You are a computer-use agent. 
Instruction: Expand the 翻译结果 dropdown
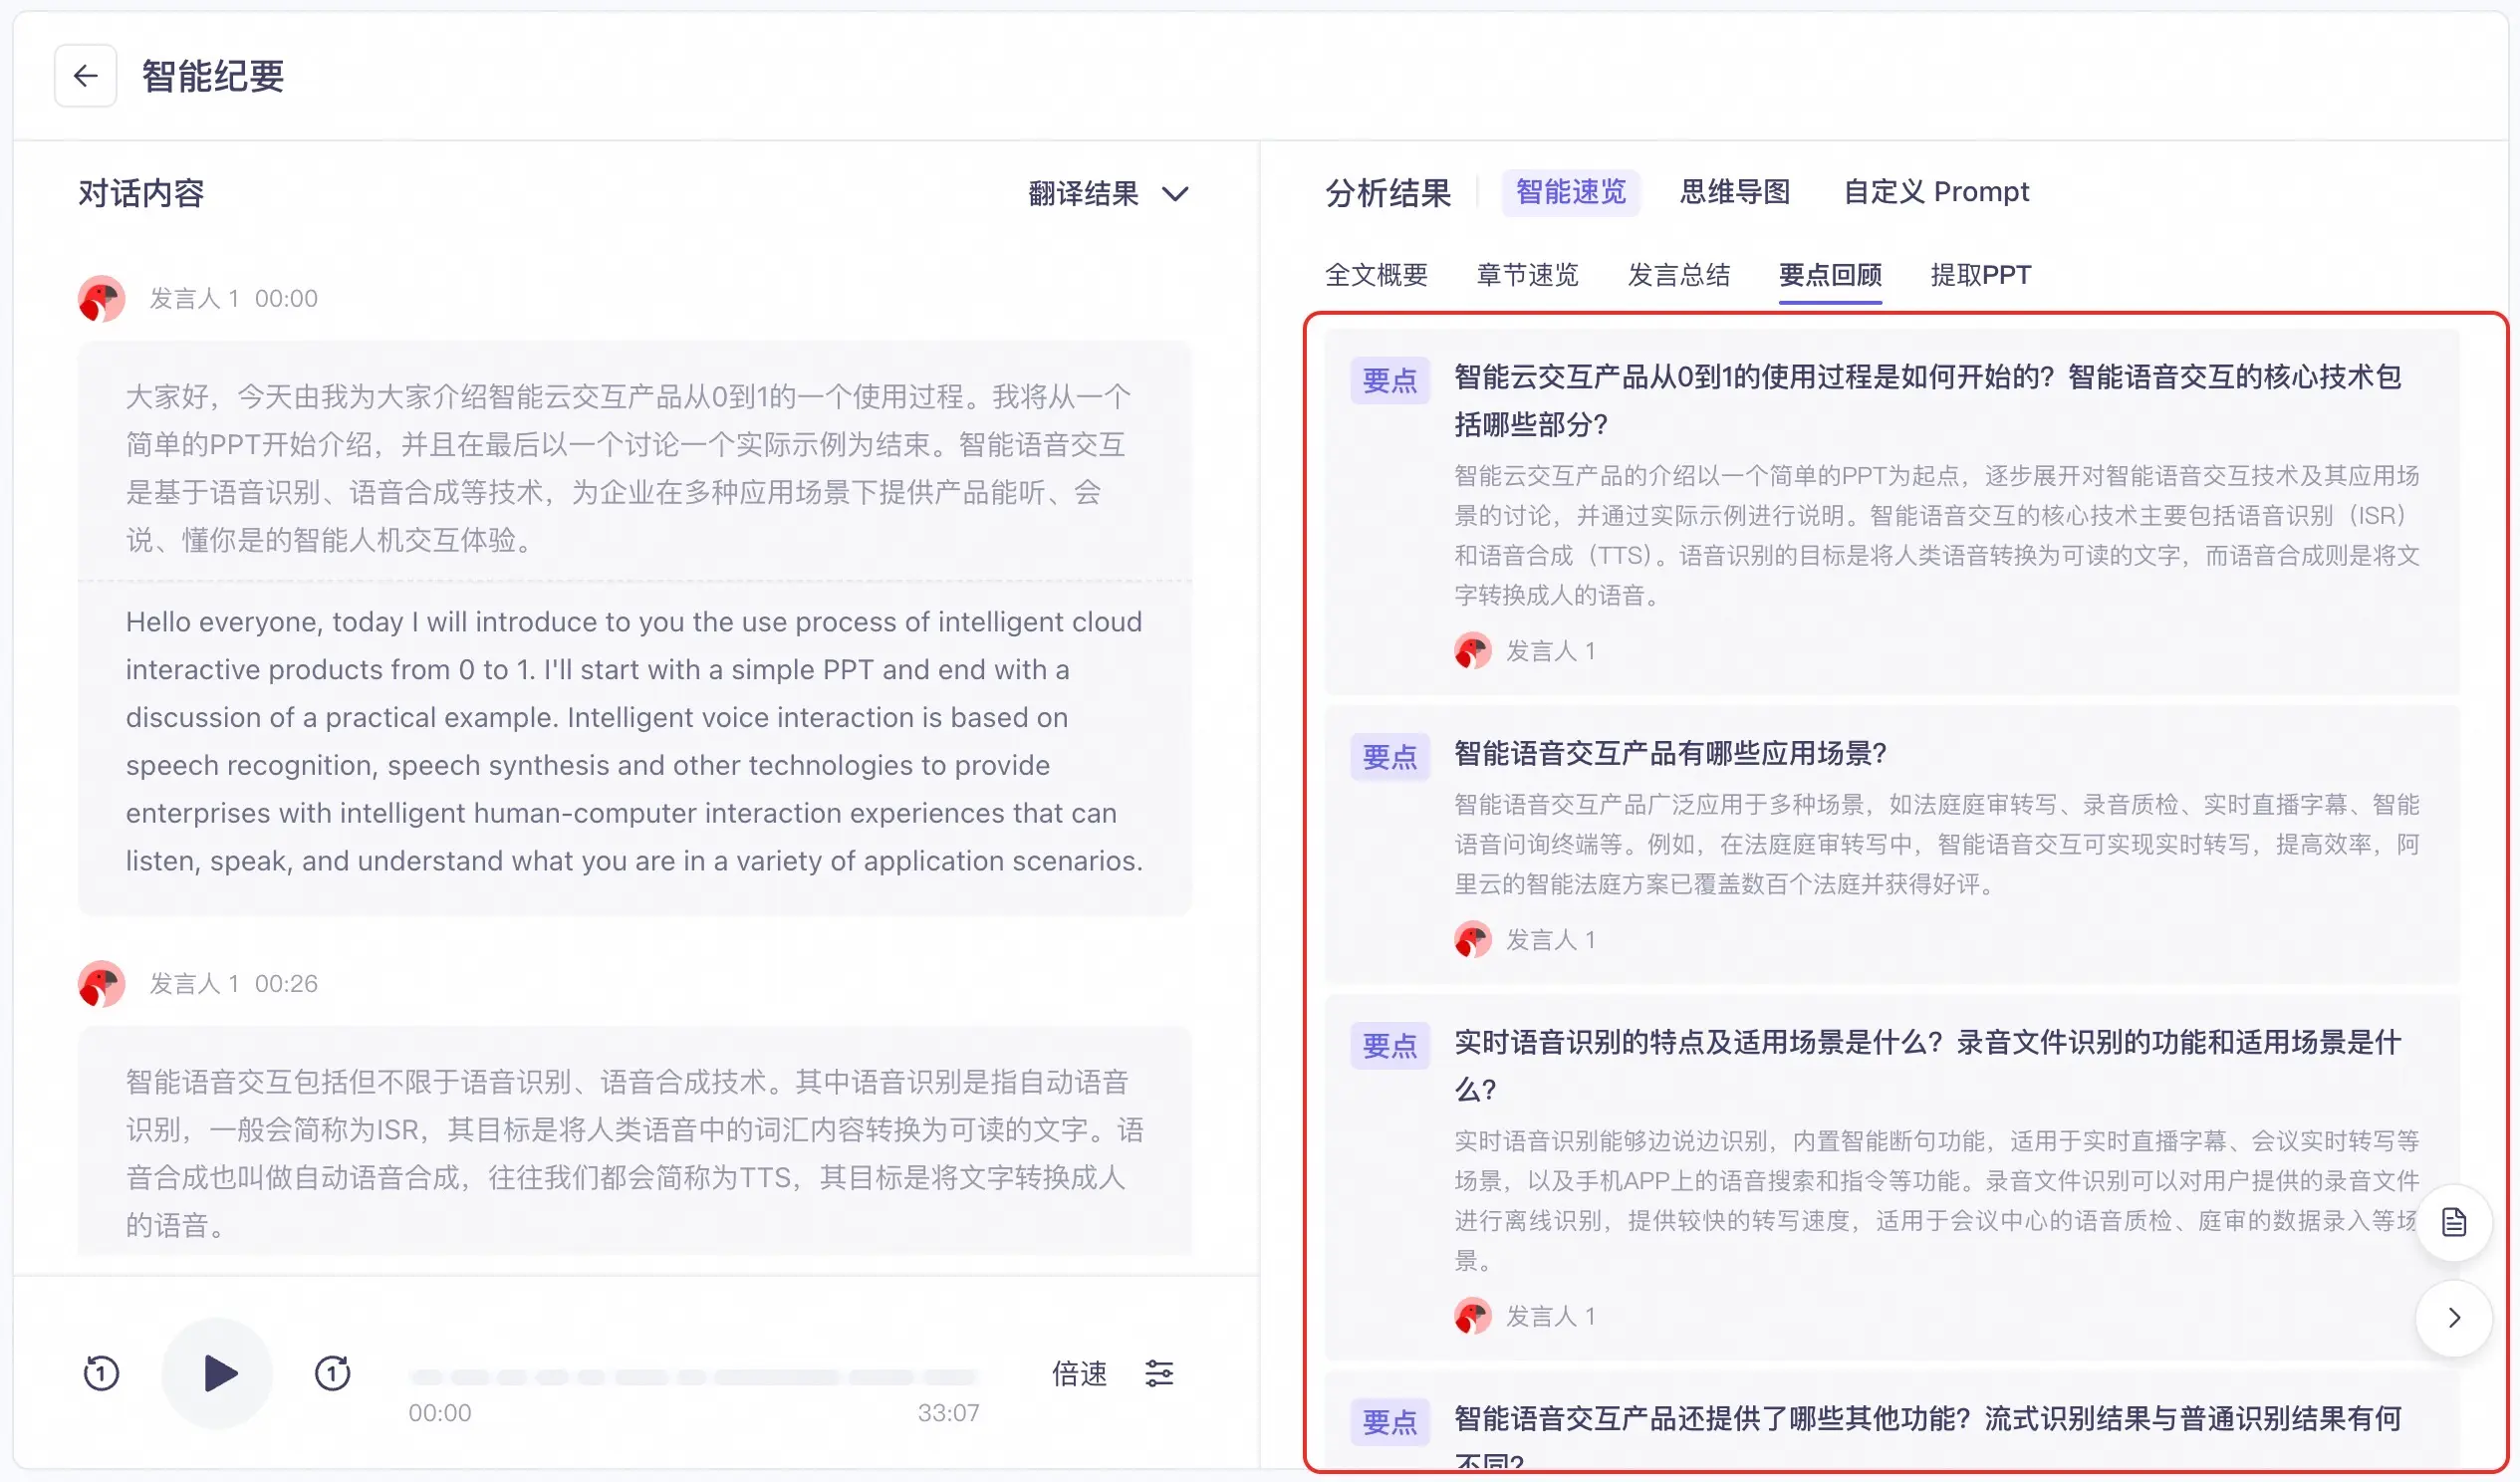1109,194
